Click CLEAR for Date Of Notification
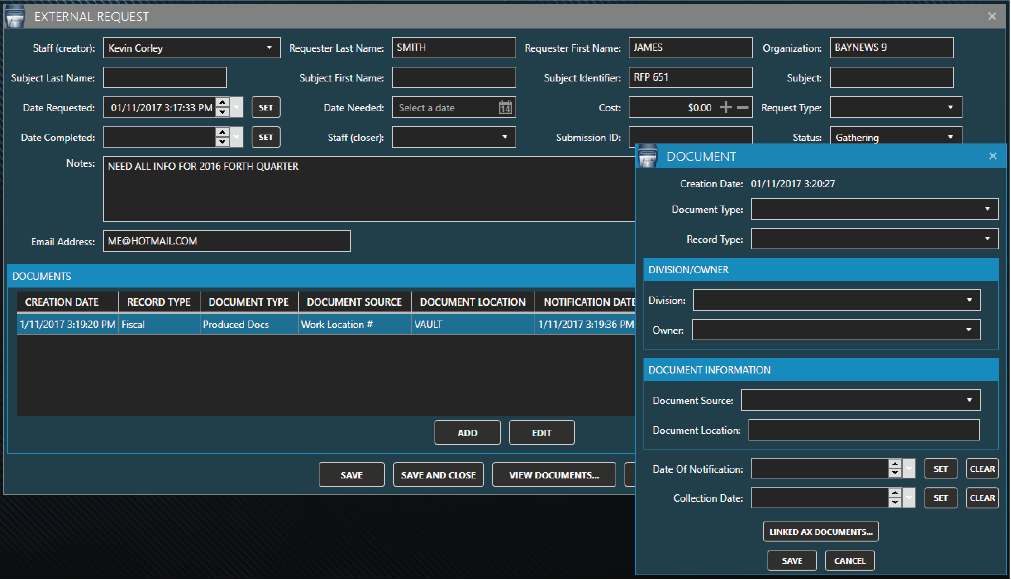1011x580 pixels. click(983, 469)
